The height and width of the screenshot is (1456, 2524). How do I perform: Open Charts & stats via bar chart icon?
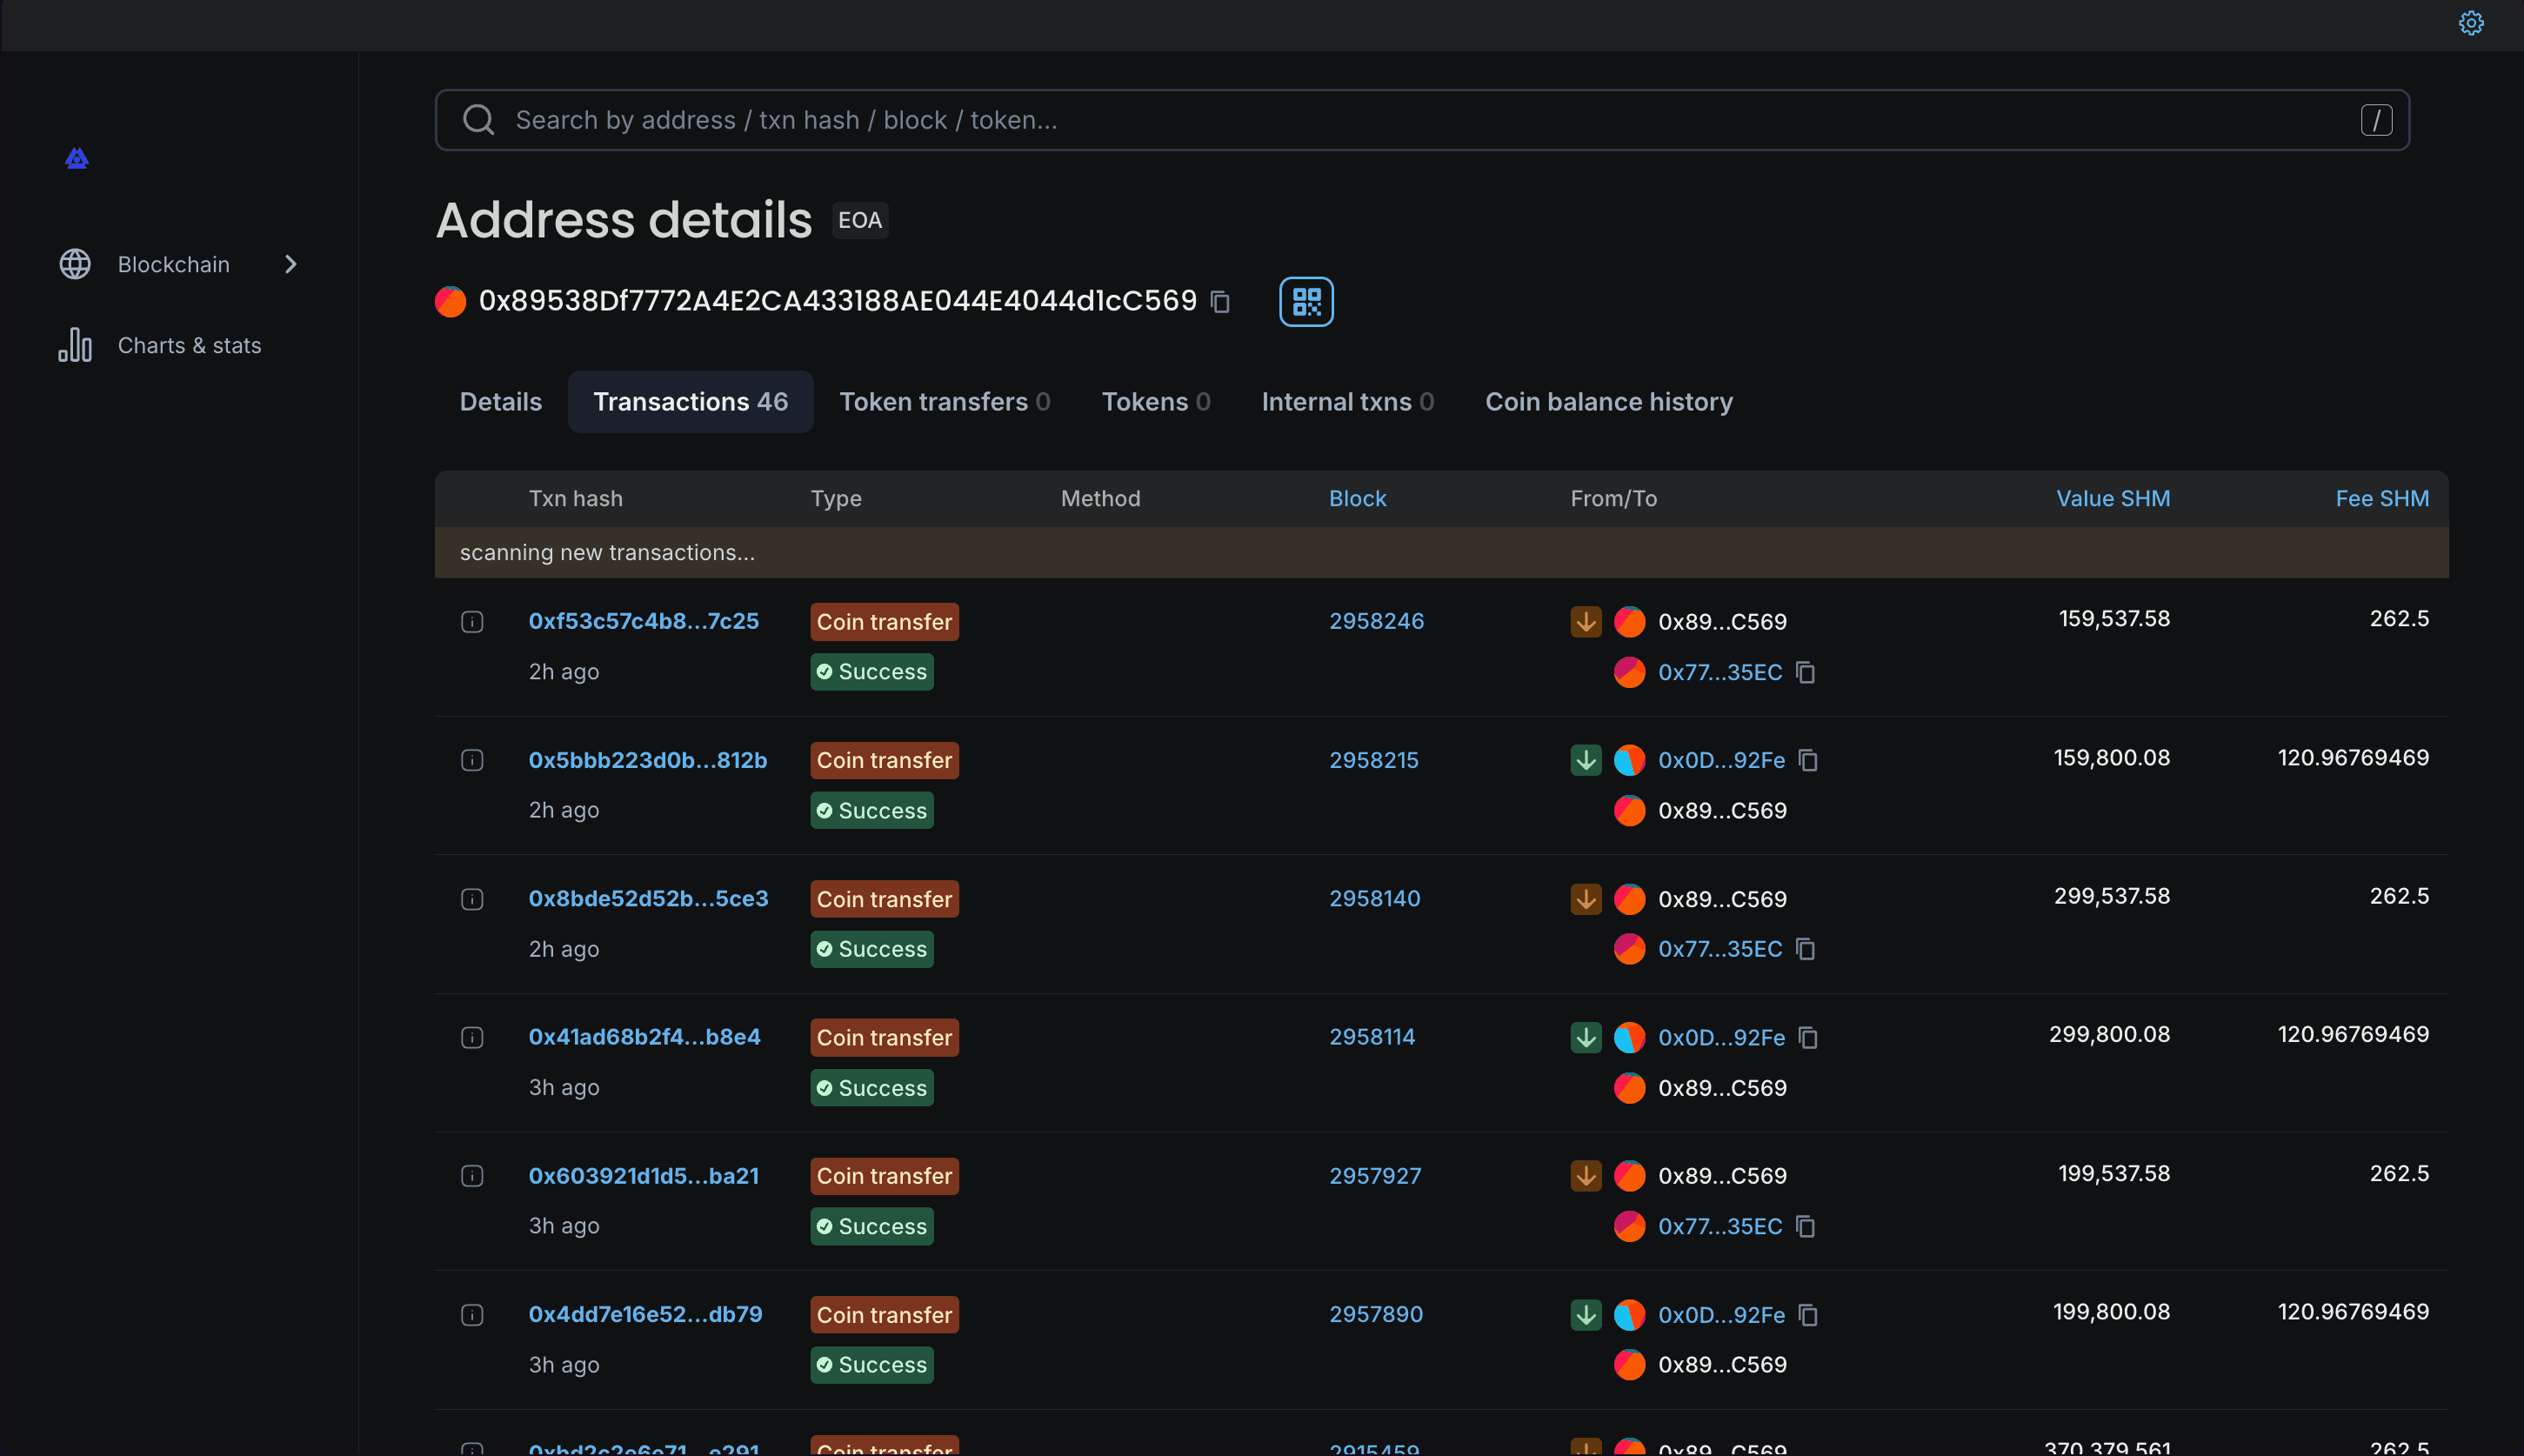click(75, 345)
